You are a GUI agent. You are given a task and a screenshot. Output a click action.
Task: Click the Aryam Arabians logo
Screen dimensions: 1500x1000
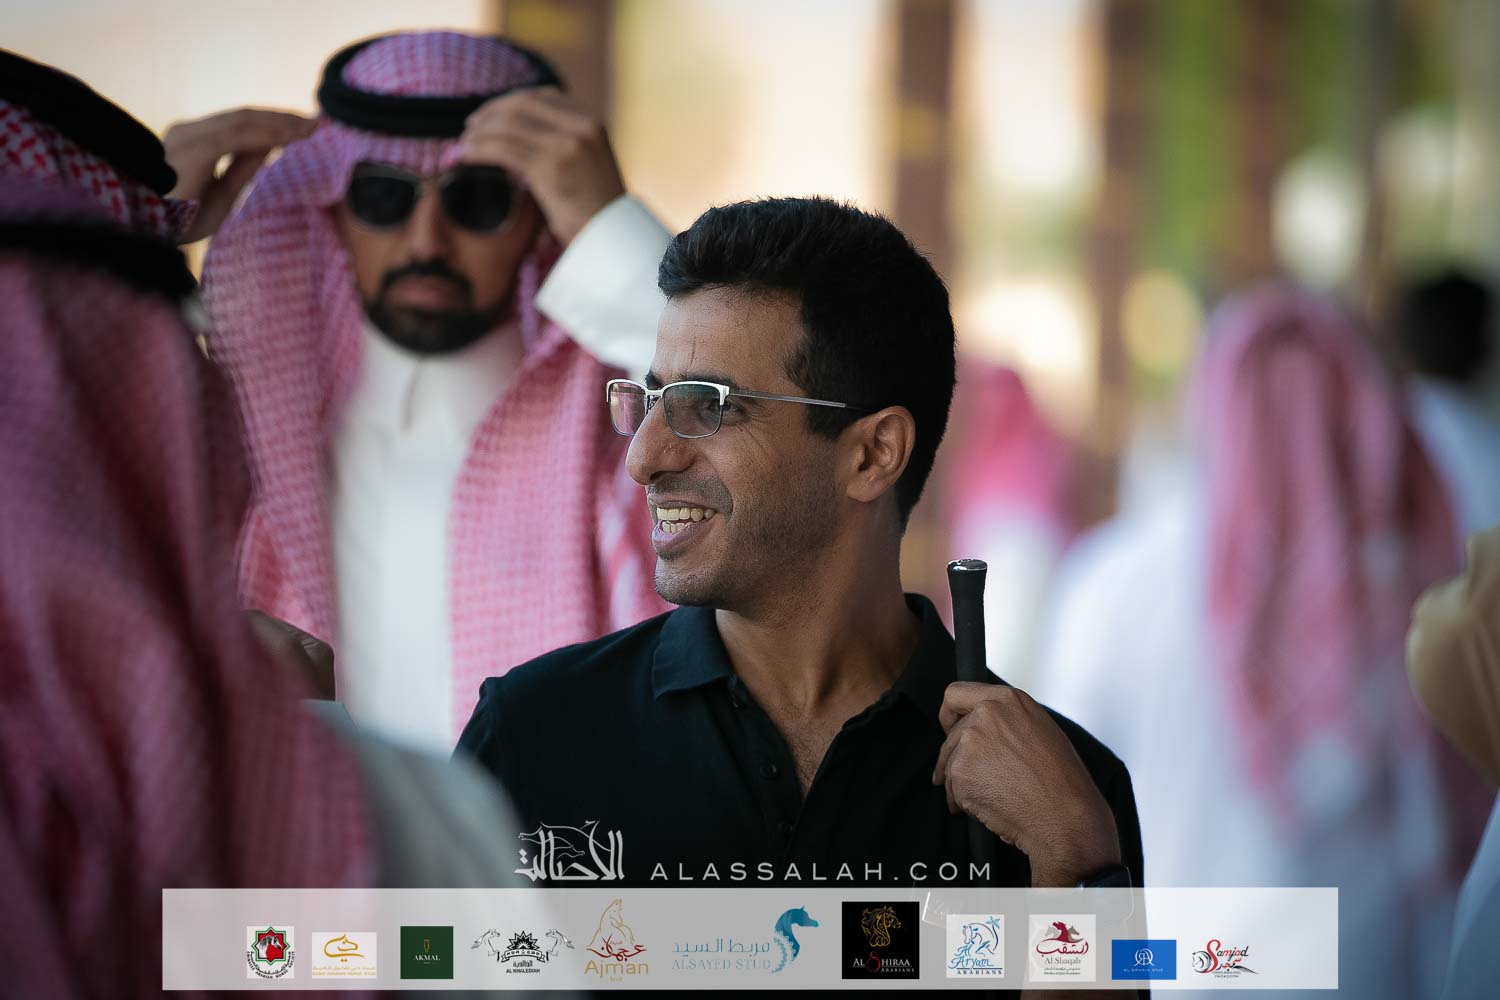click(975, 947)
